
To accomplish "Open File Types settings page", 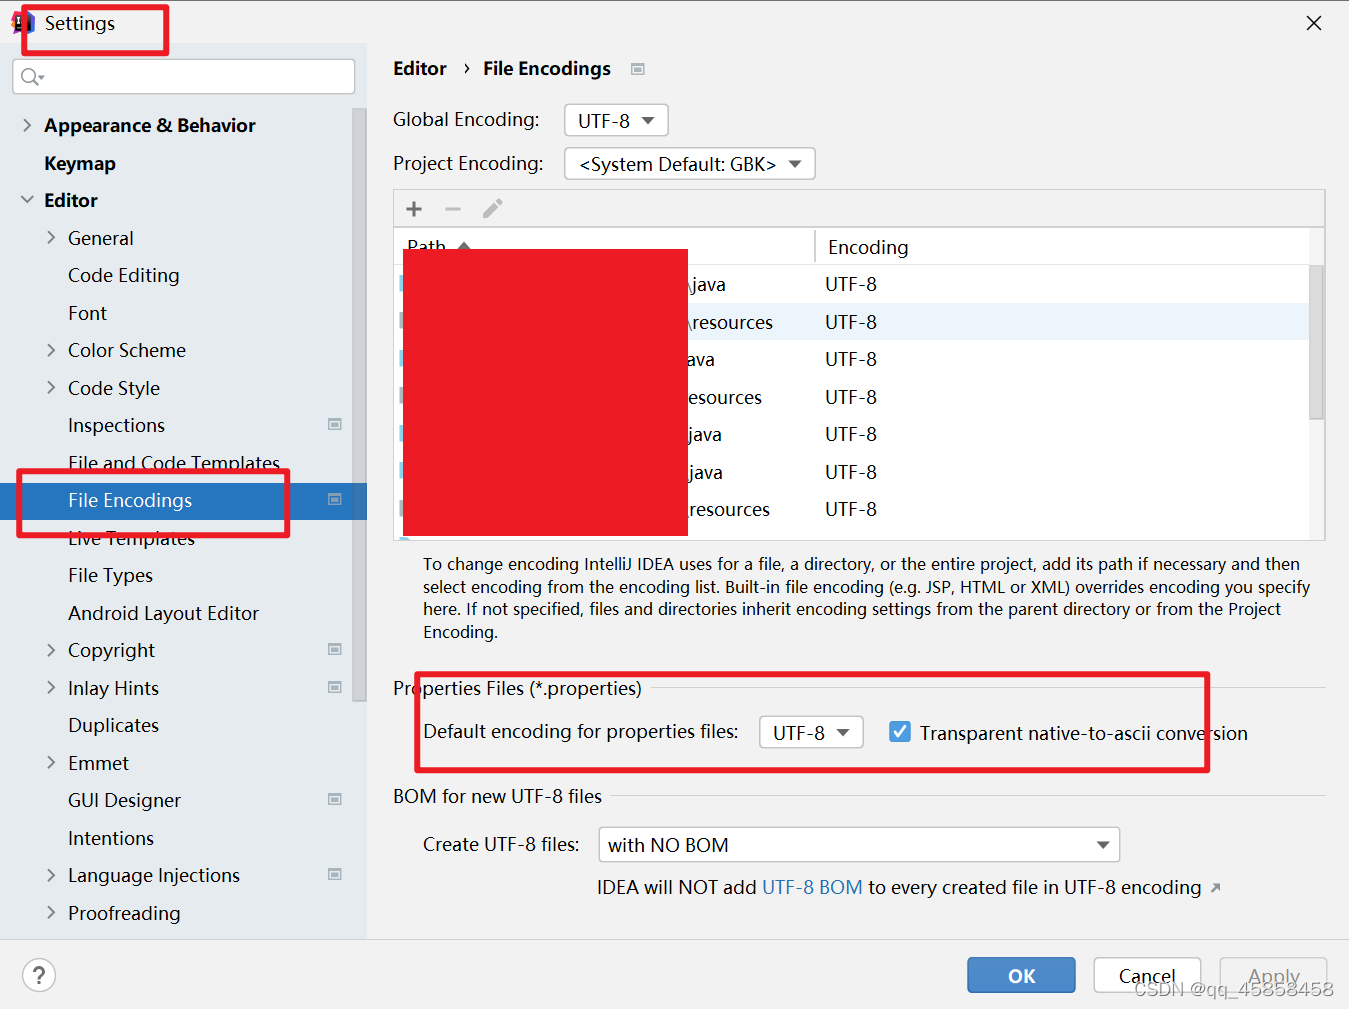I will [110, 575].
